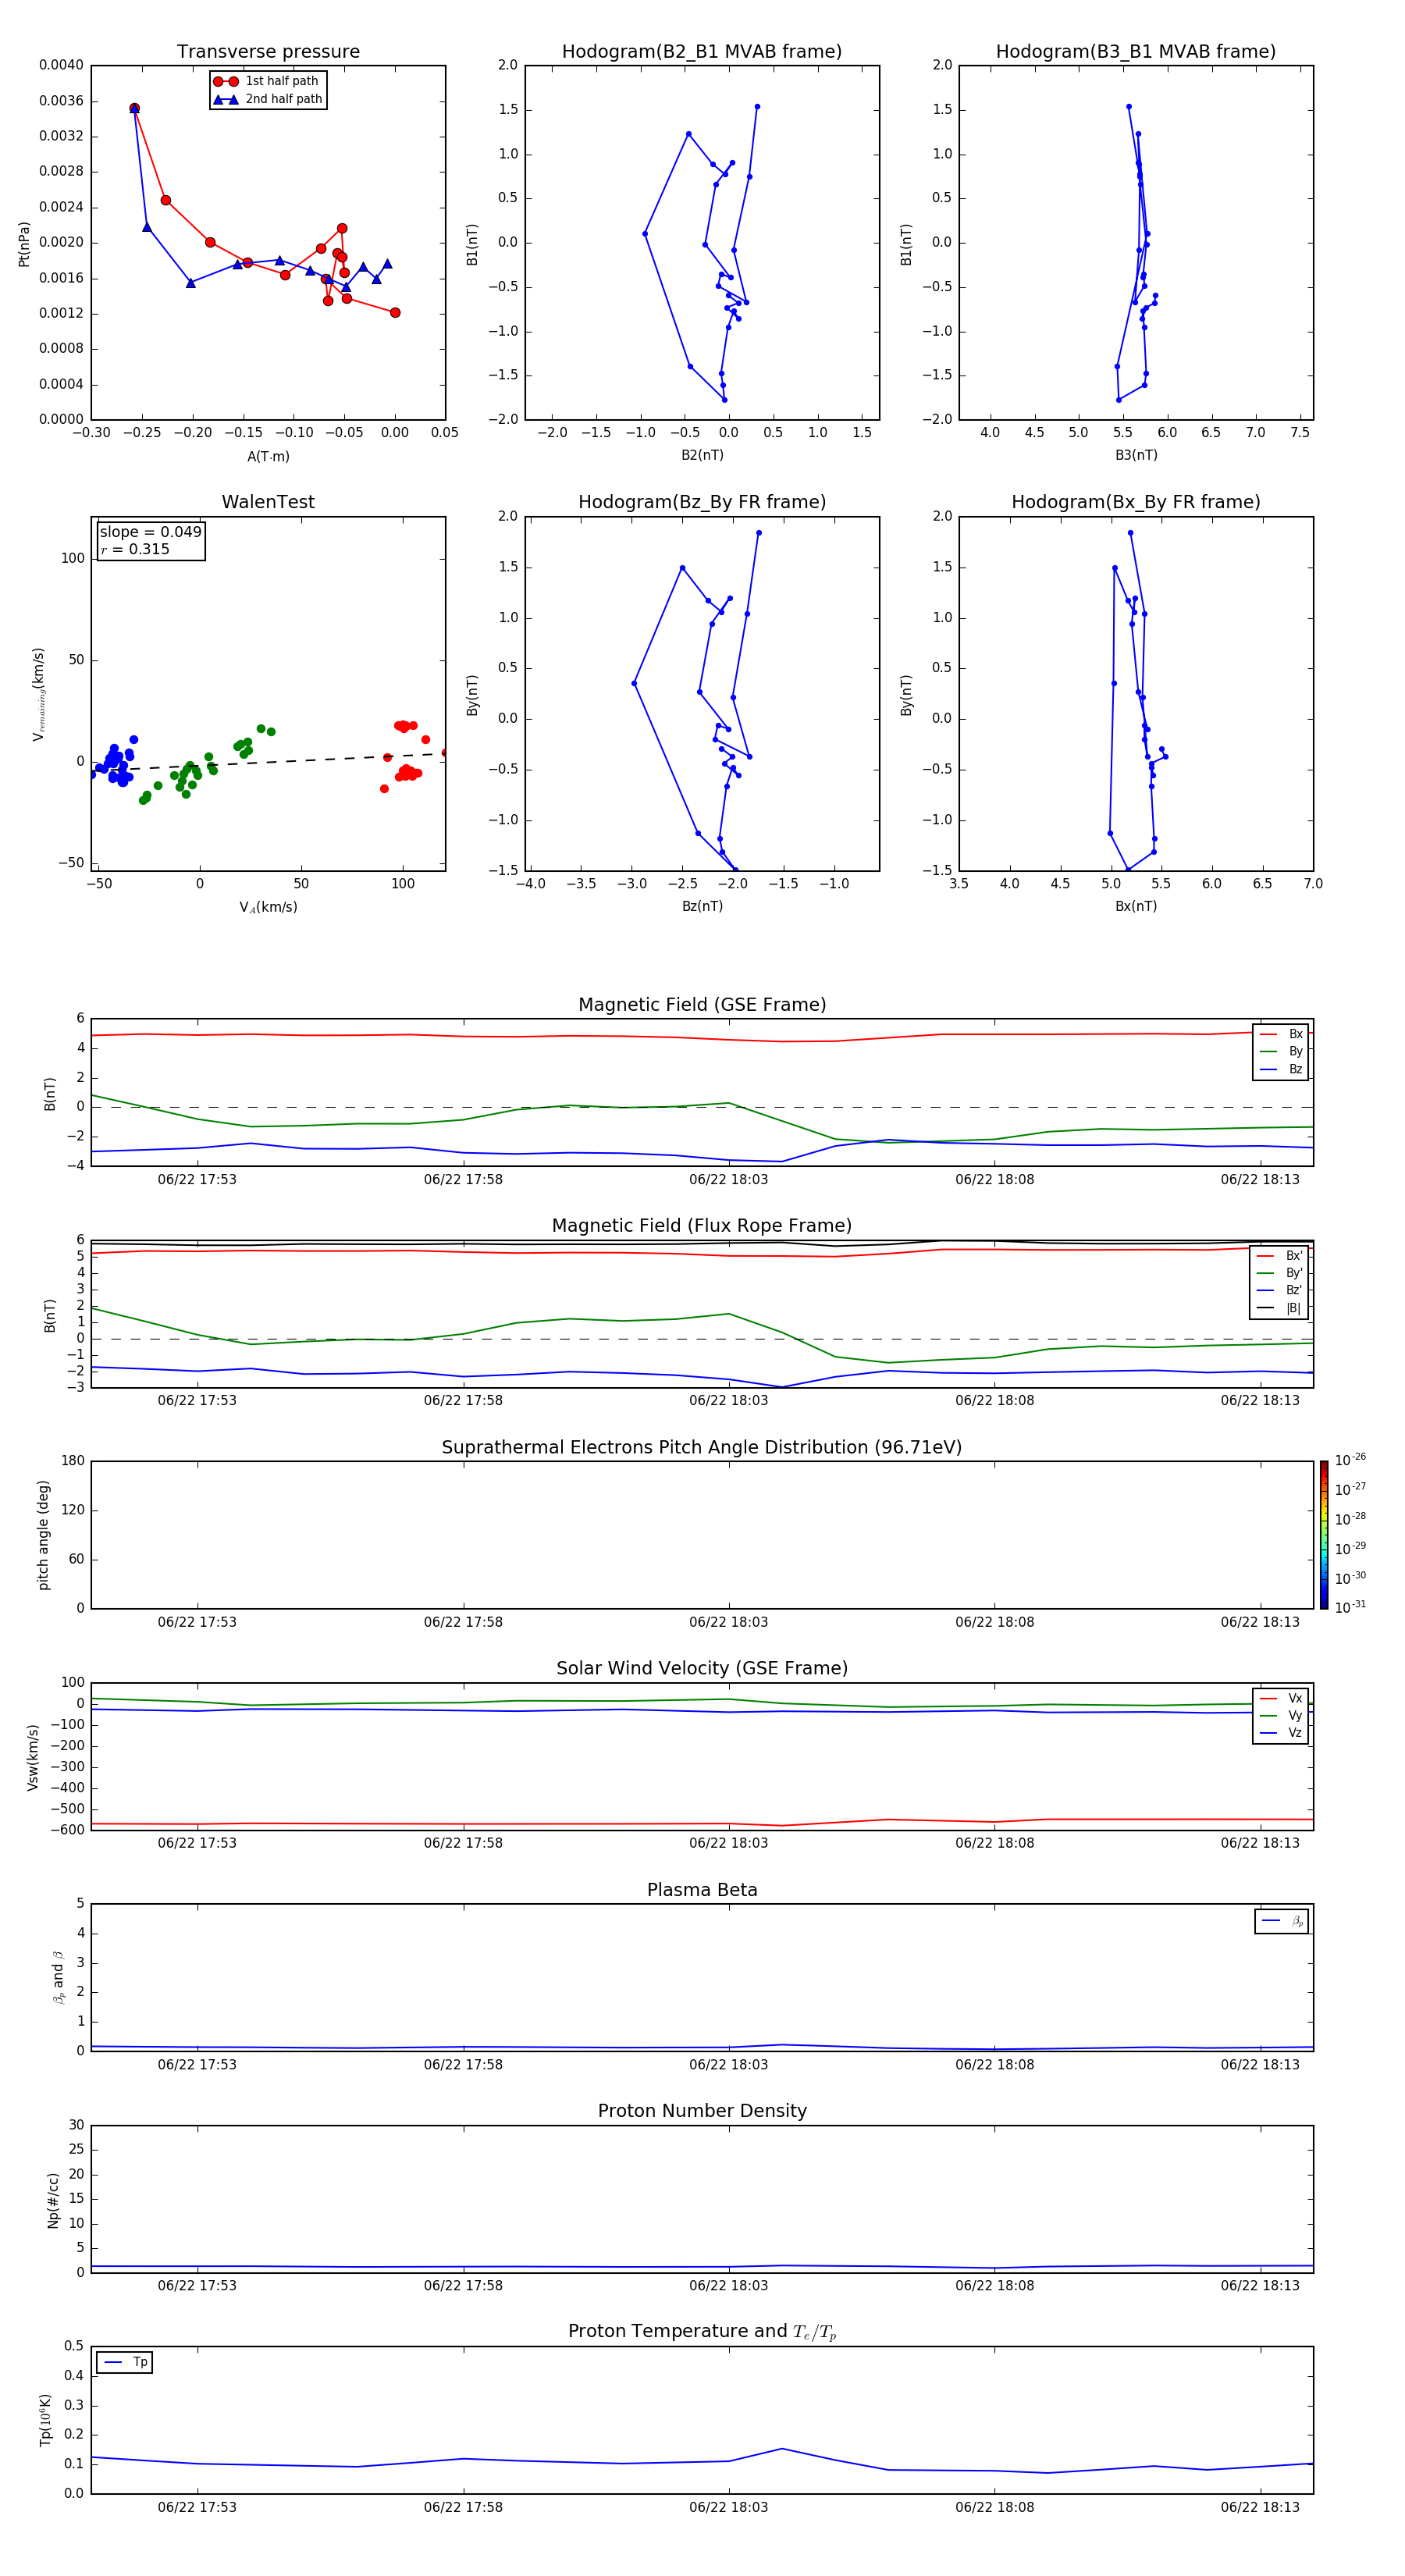
Task: Click the Bx' legend entry in Flux Rope plot
Action: [x=1280, y=1256]
